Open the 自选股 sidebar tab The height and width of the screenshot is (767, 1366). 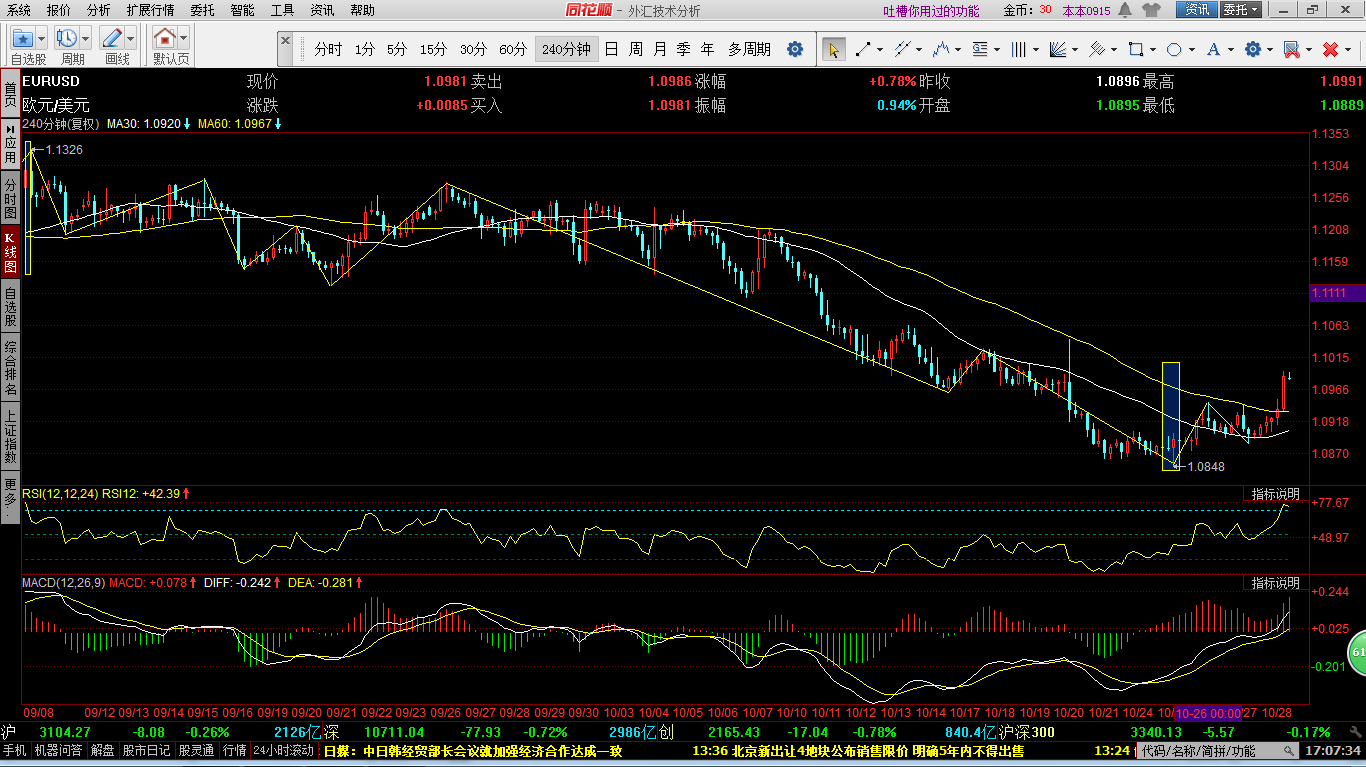point(10,306)
